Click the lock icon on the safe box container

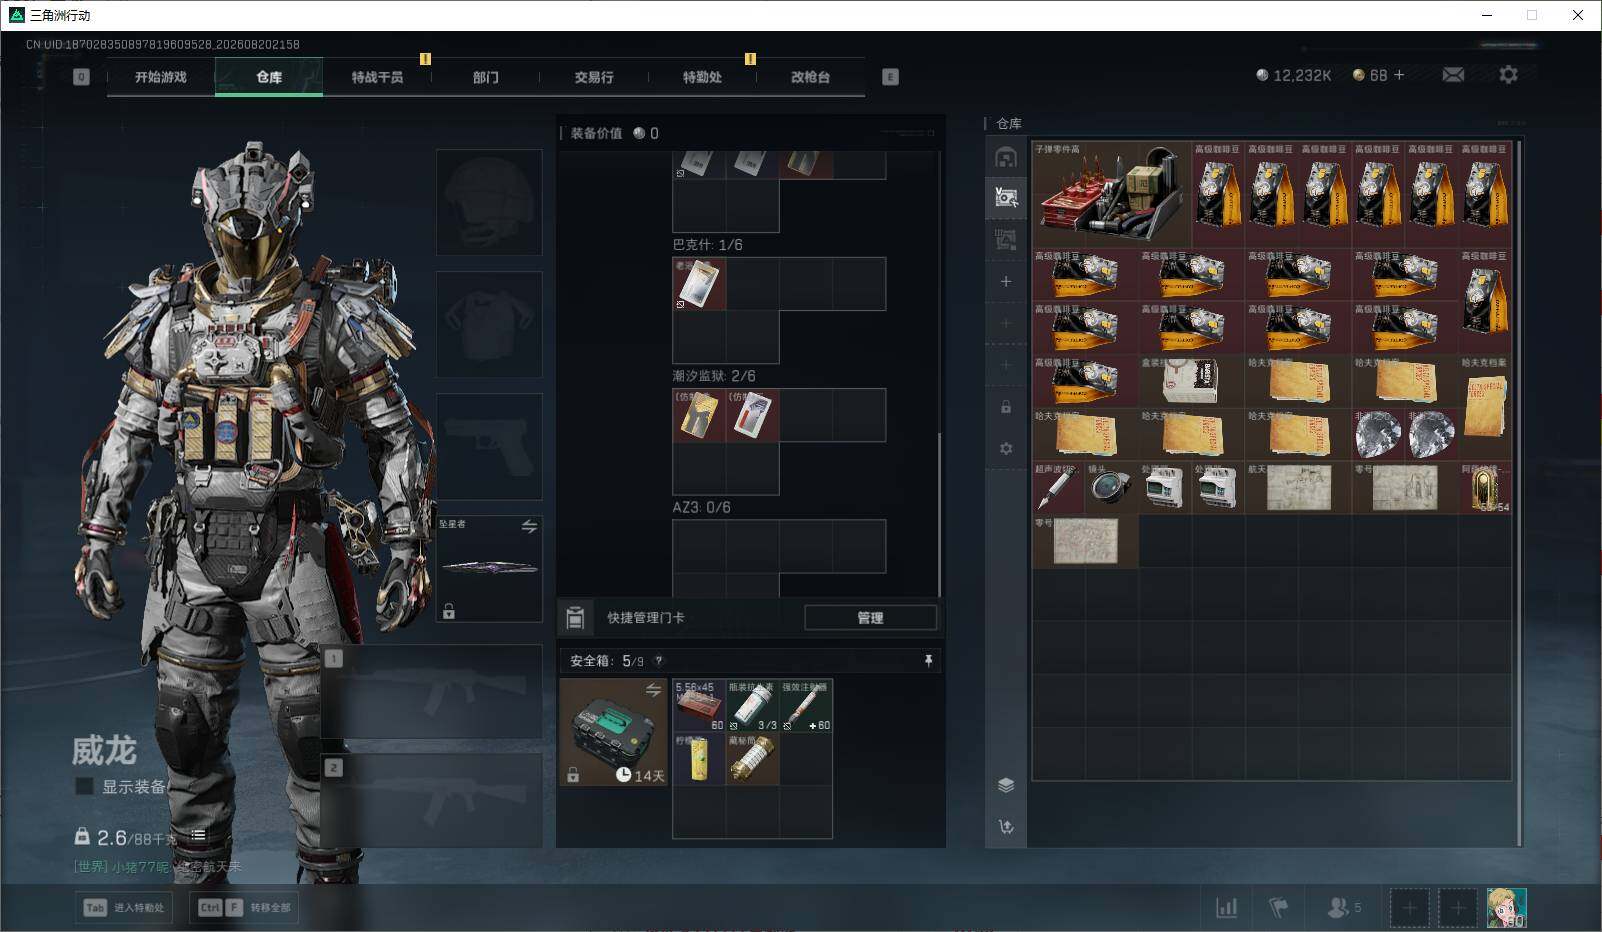[x=573, y=775]
